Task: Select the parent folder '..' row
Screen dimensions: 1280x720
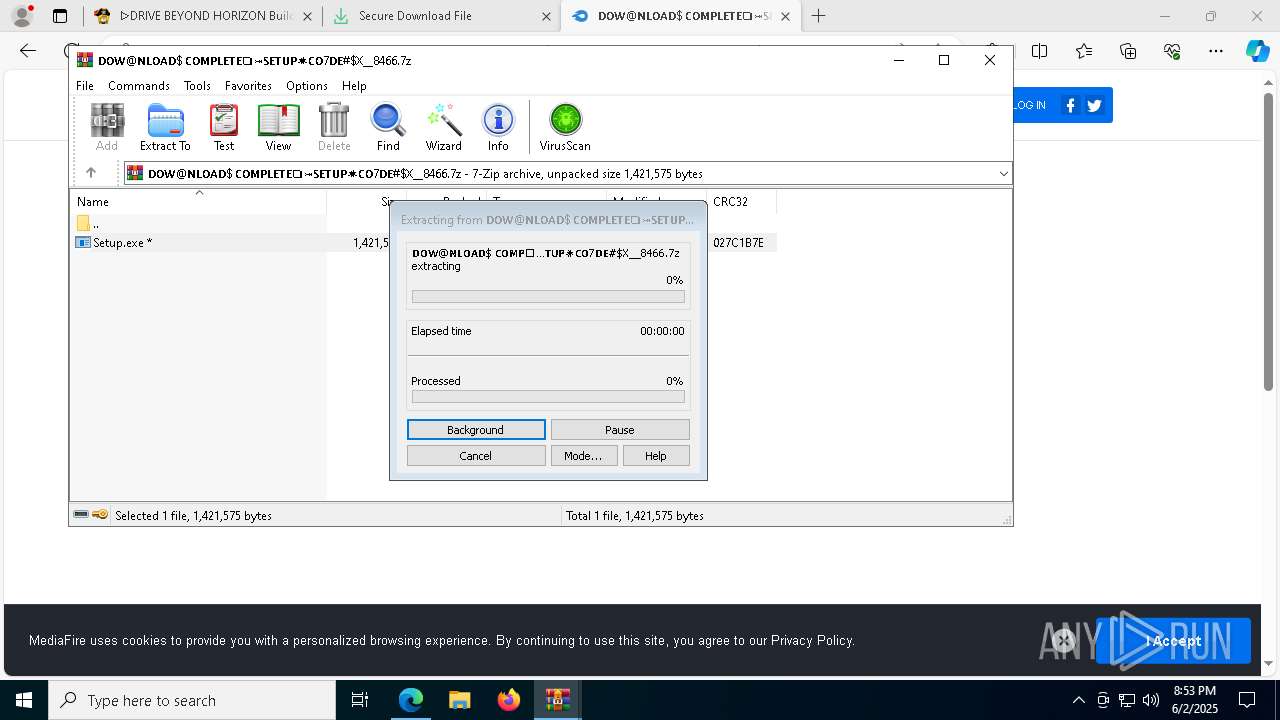Action: pyautogui.click(x=200, y=223)
